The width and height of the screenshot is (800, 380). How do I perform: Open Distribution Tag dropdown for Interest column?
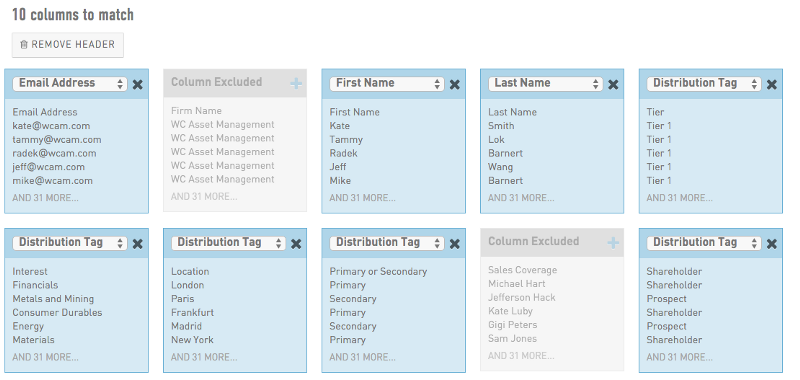tap(70, 243)
